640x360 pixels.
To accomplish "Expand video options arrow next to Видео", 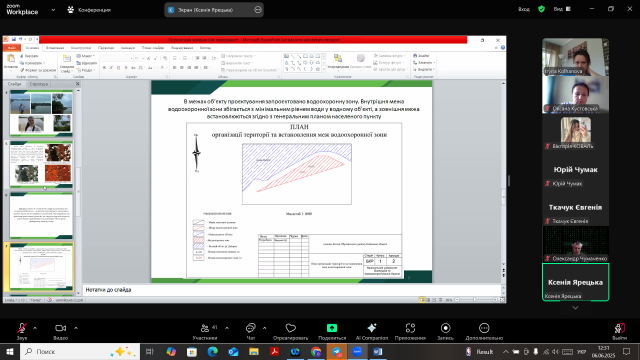I will (x=76, y=328).
